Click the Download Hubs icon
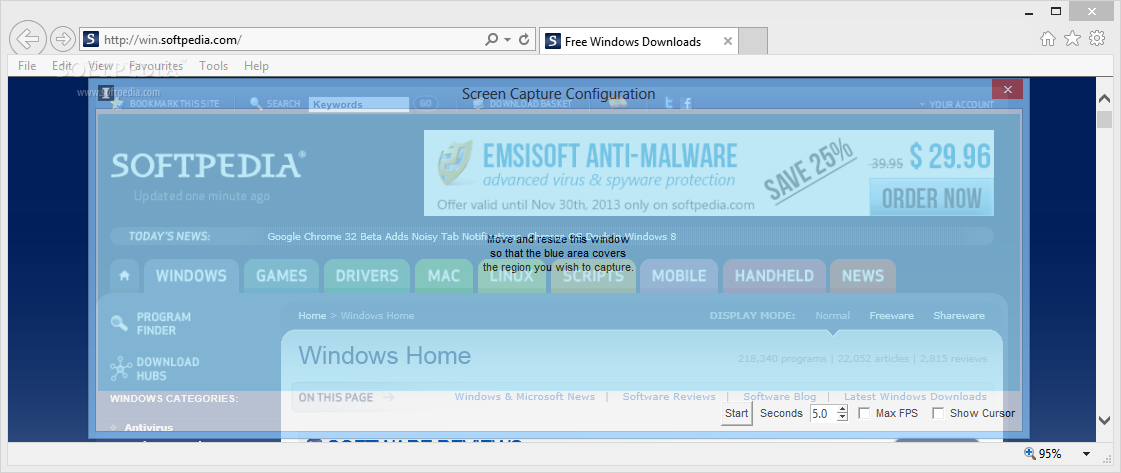 pos(121,369)
